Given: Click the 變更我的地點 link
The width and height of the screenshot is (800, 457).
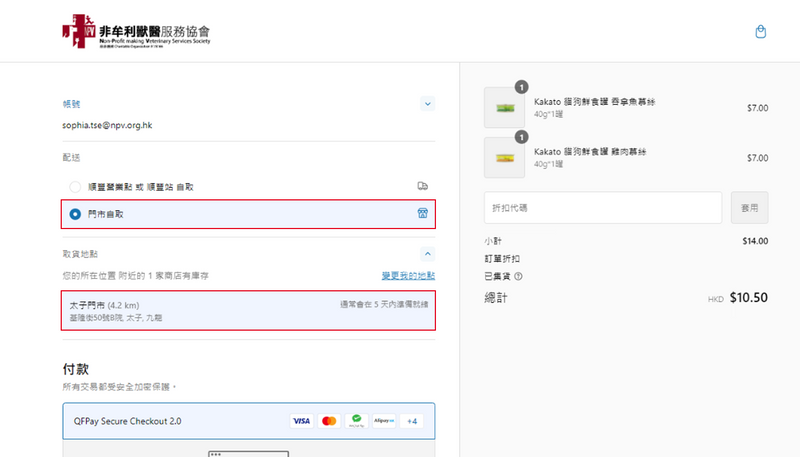Looking at the screenshot, I should [408, 275].
